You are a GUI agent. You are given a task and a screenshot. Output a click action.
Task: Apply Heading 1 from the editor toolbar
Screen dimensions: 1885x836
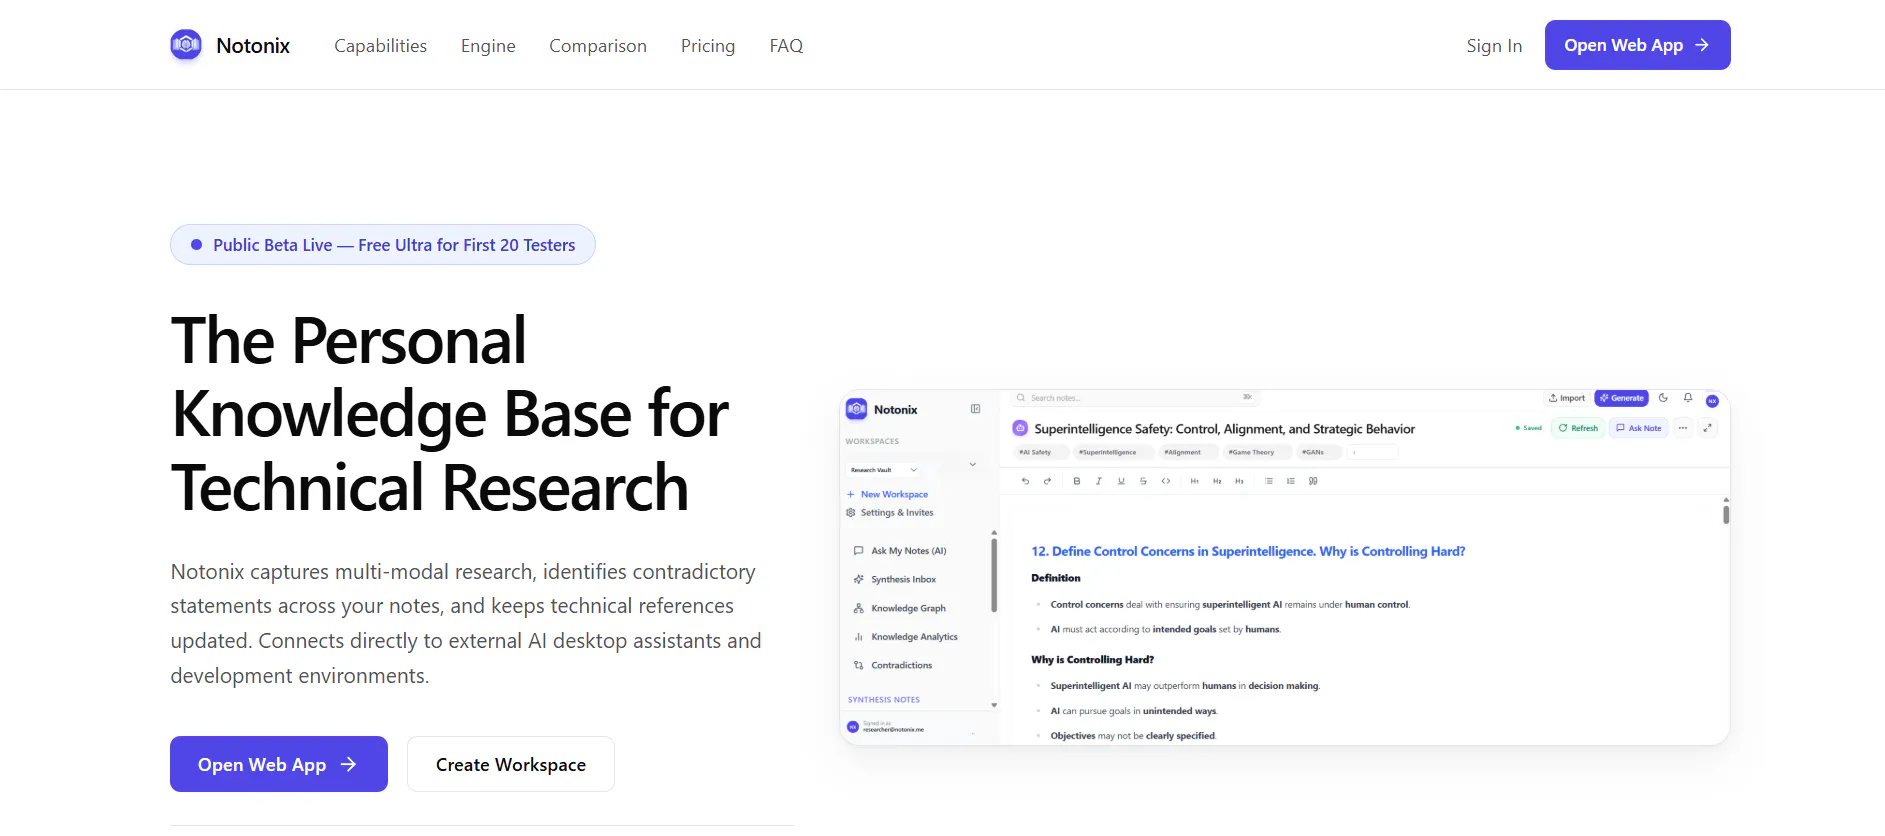click(1195, 481)
